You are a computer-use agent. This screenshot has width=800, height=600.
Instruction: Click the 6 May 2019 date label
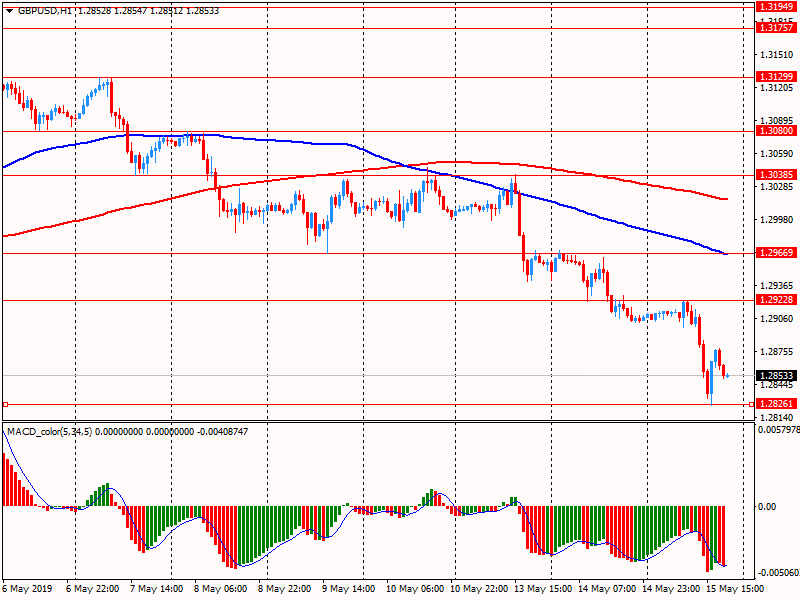29,590
